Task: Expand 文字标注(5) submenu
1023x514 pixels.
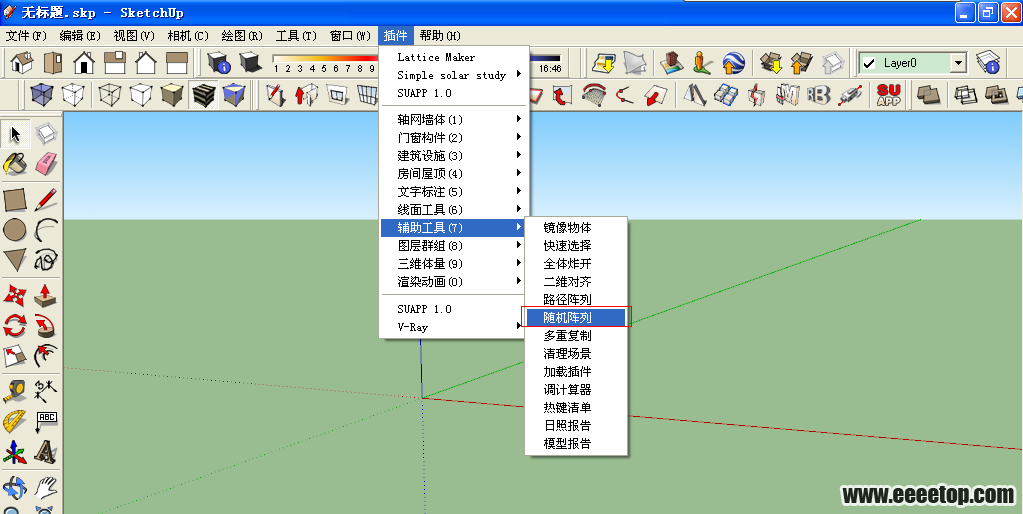Action: point(454,192)
